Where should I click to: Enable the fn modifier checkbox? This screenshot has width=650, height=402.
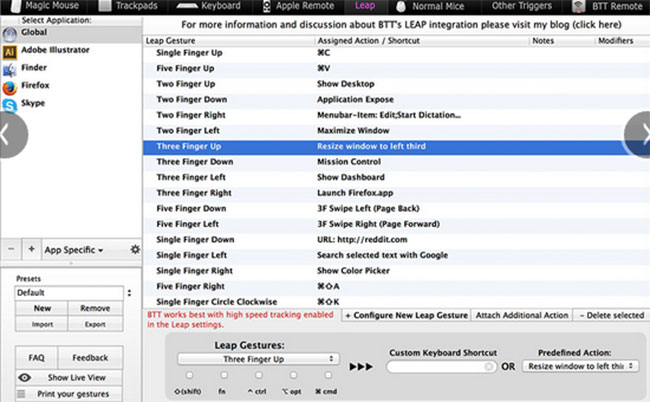[x=224, y=375]
